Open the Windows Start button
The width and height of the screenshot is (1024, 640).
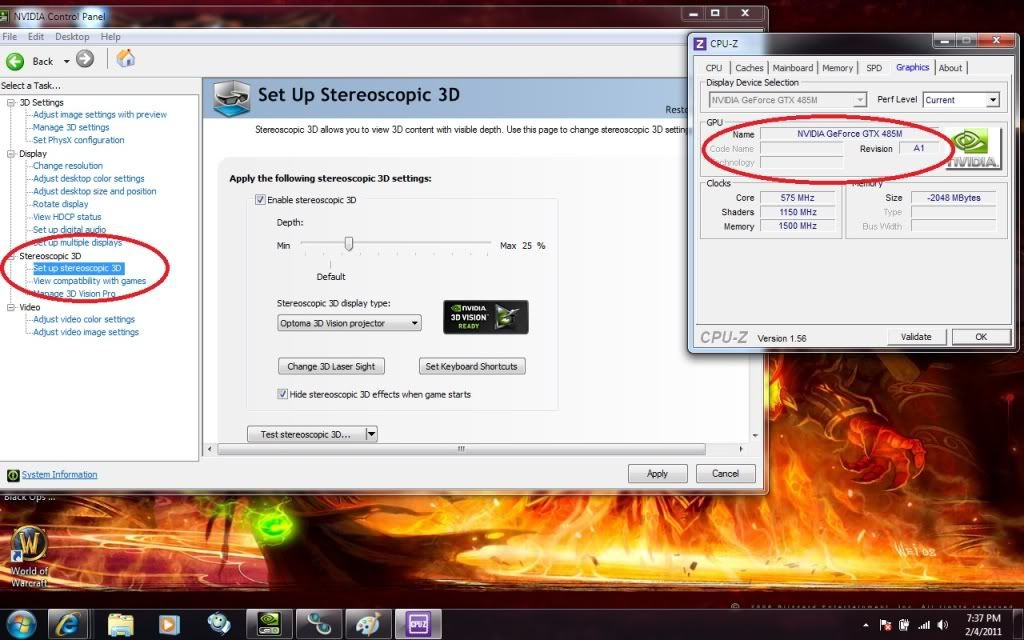(22, 624)
